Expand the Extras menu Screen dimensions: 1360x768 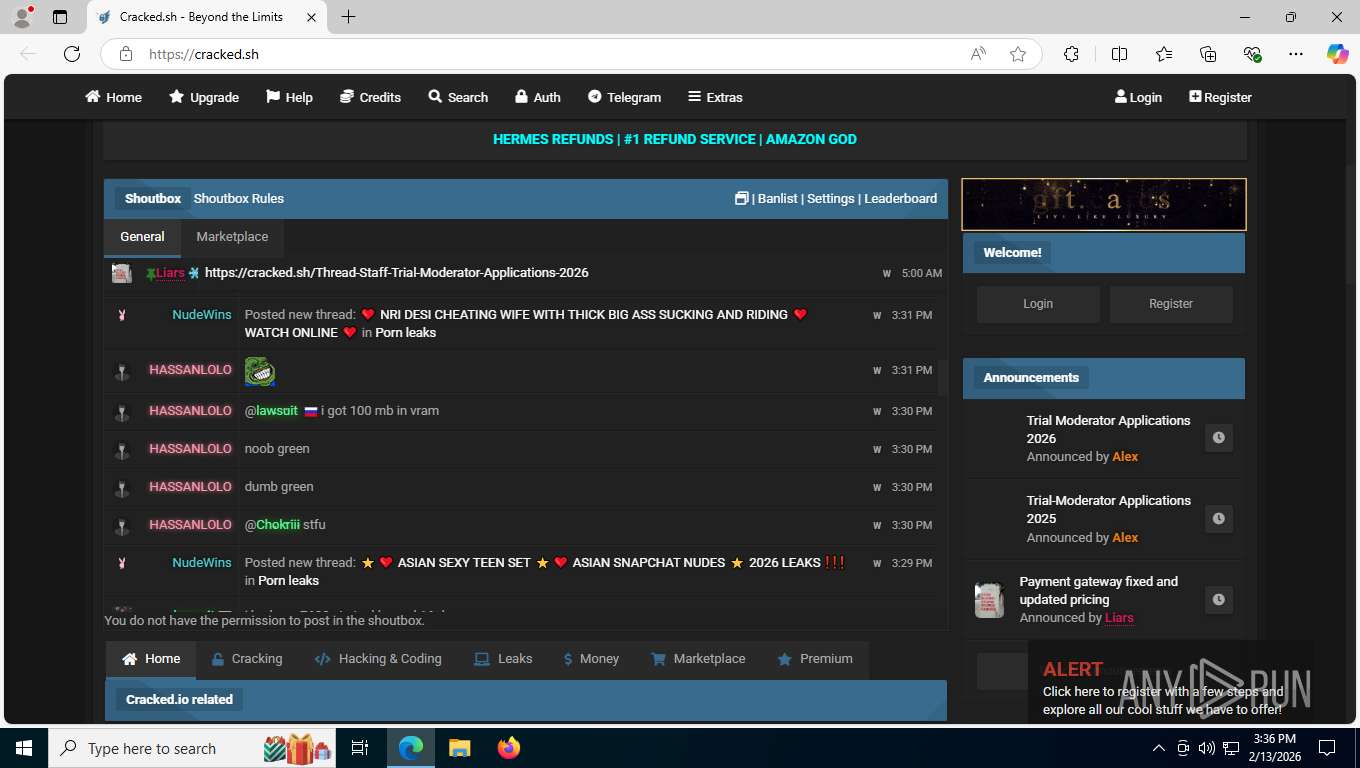(x=715, y=97)
